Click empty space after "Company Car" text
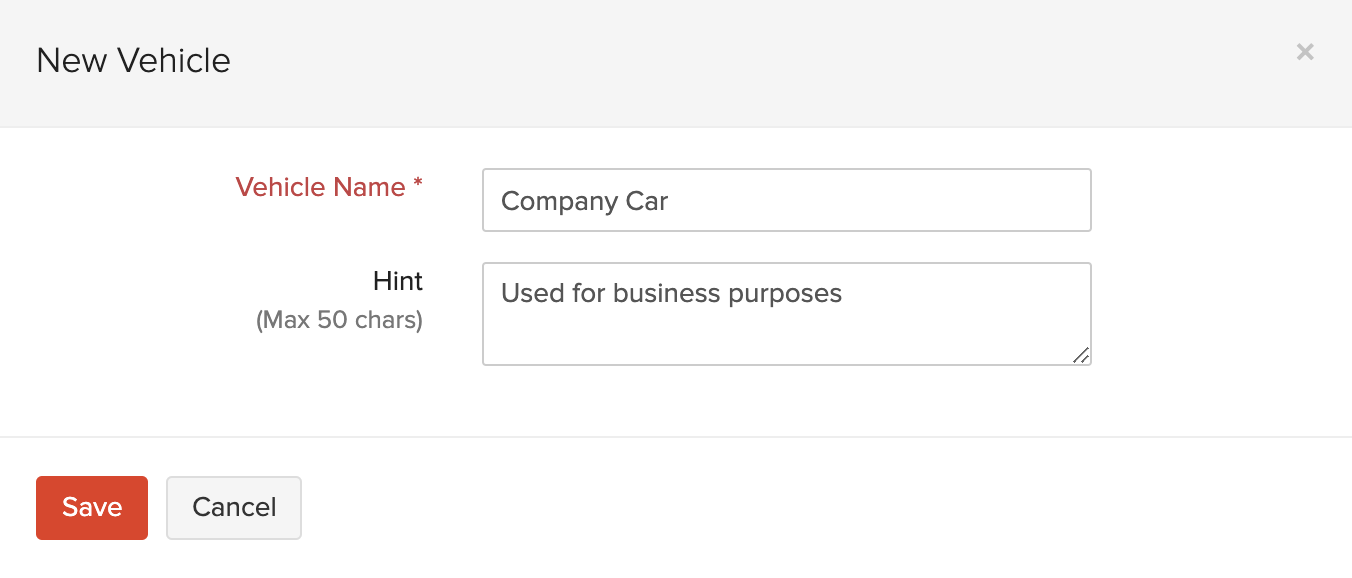Image resolution: width=1352 pixels, height=578 pixels. 880,201
